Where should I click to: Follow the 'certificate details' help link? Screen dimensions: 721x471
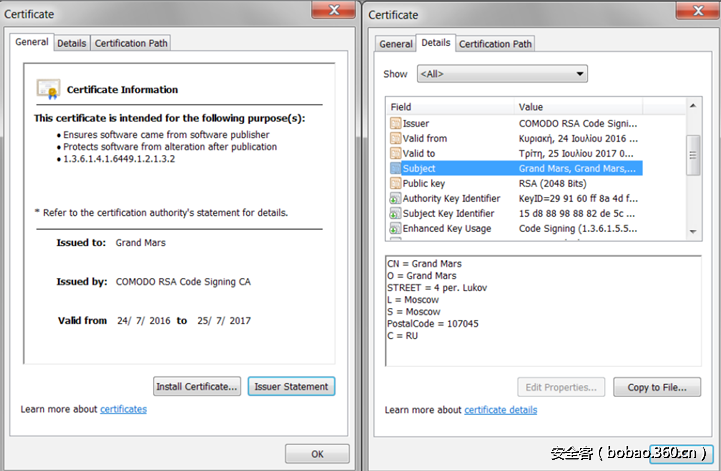pyautogui.click(x=500, y=410)
